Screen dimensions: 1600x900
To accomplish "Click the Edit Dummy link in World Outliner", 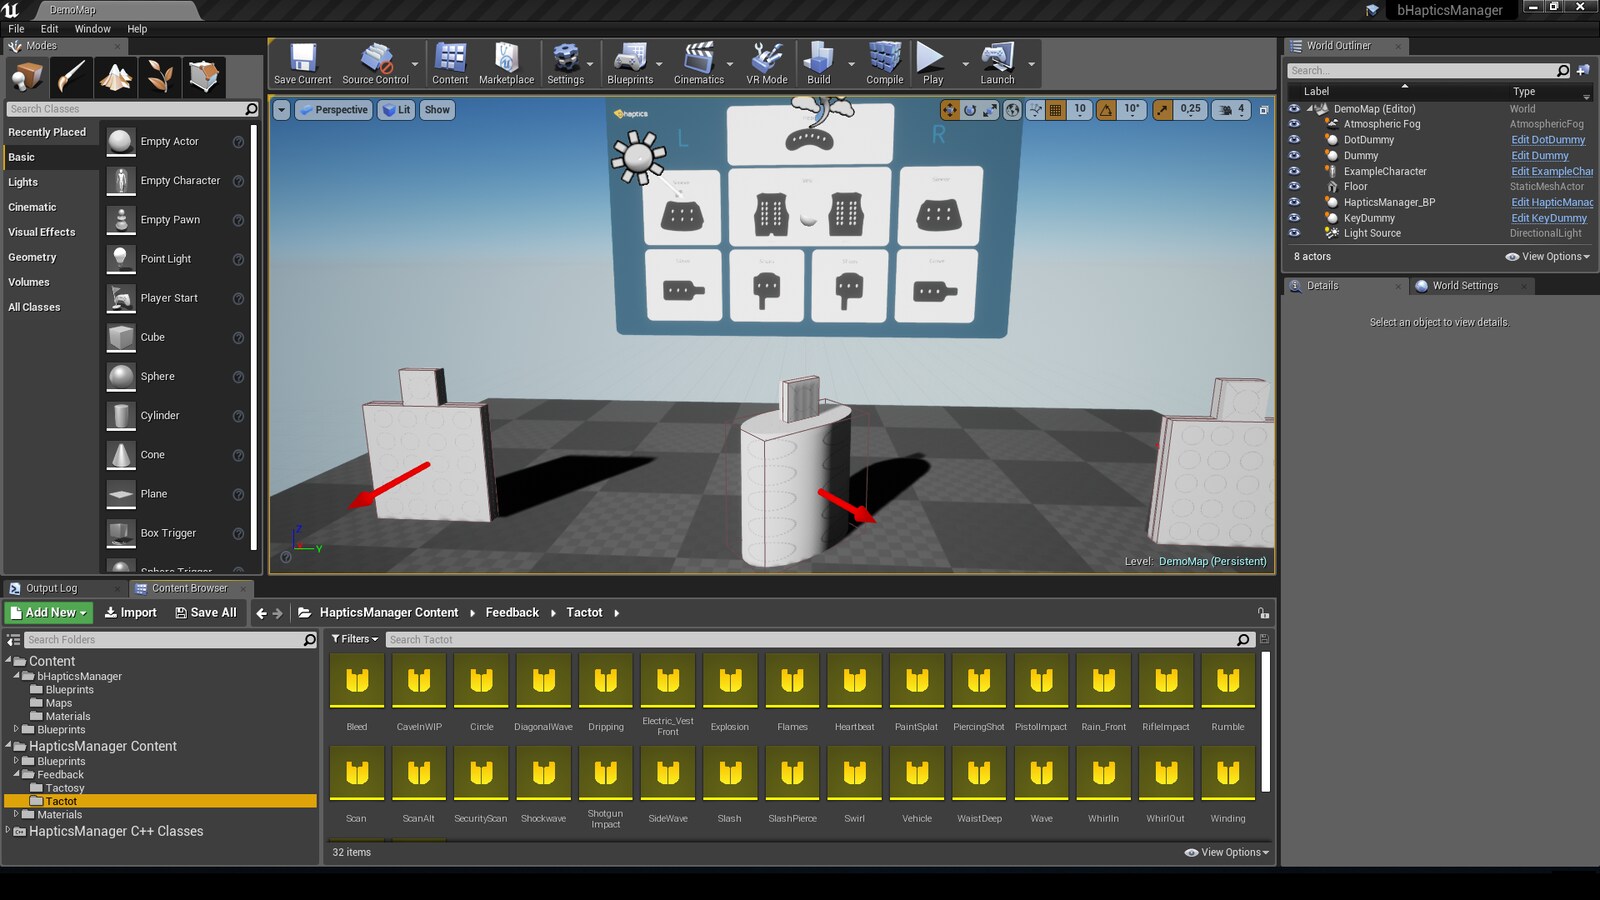I will (1539, 155).
